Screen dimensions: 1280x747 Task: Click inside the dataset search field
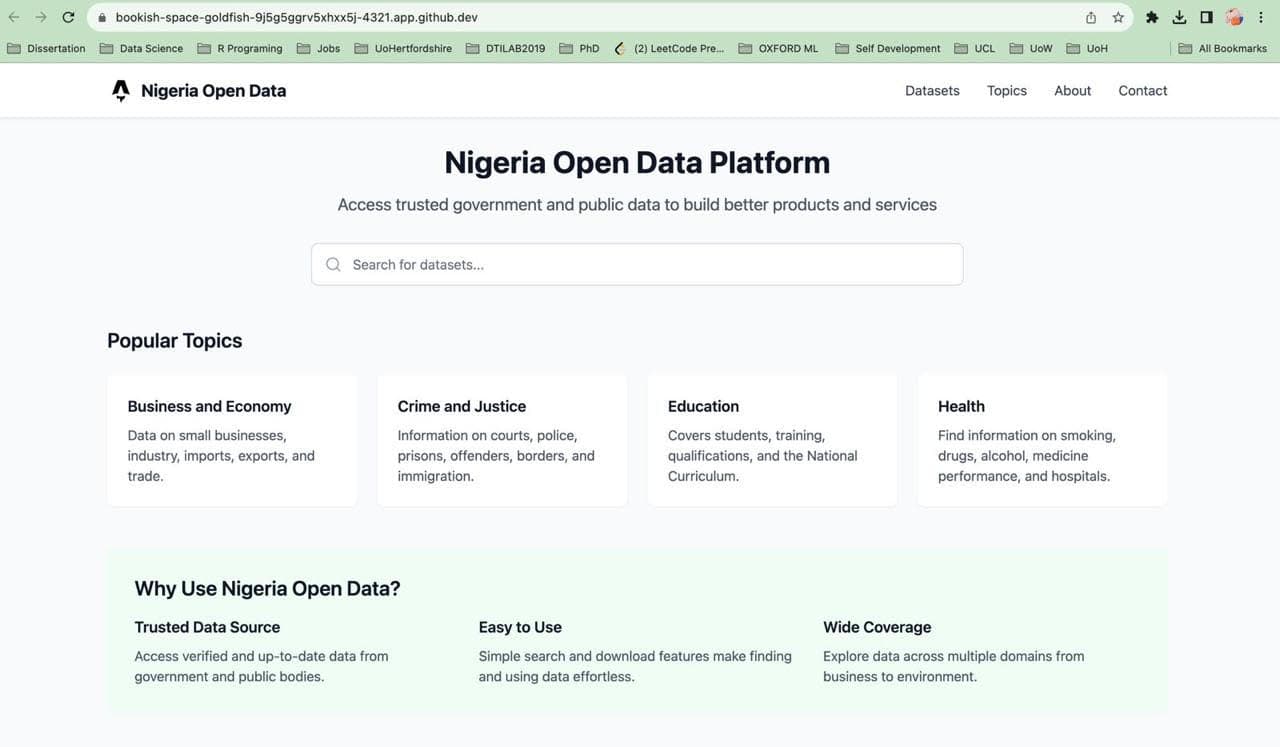(637, 263)
